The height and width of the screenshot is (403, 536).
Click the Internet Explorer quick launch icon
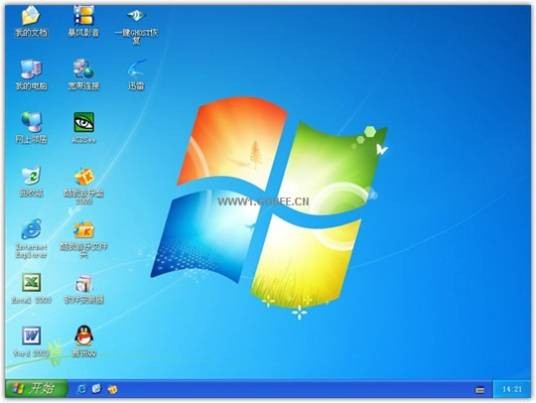pyautogui.click(x=81, y=389)
